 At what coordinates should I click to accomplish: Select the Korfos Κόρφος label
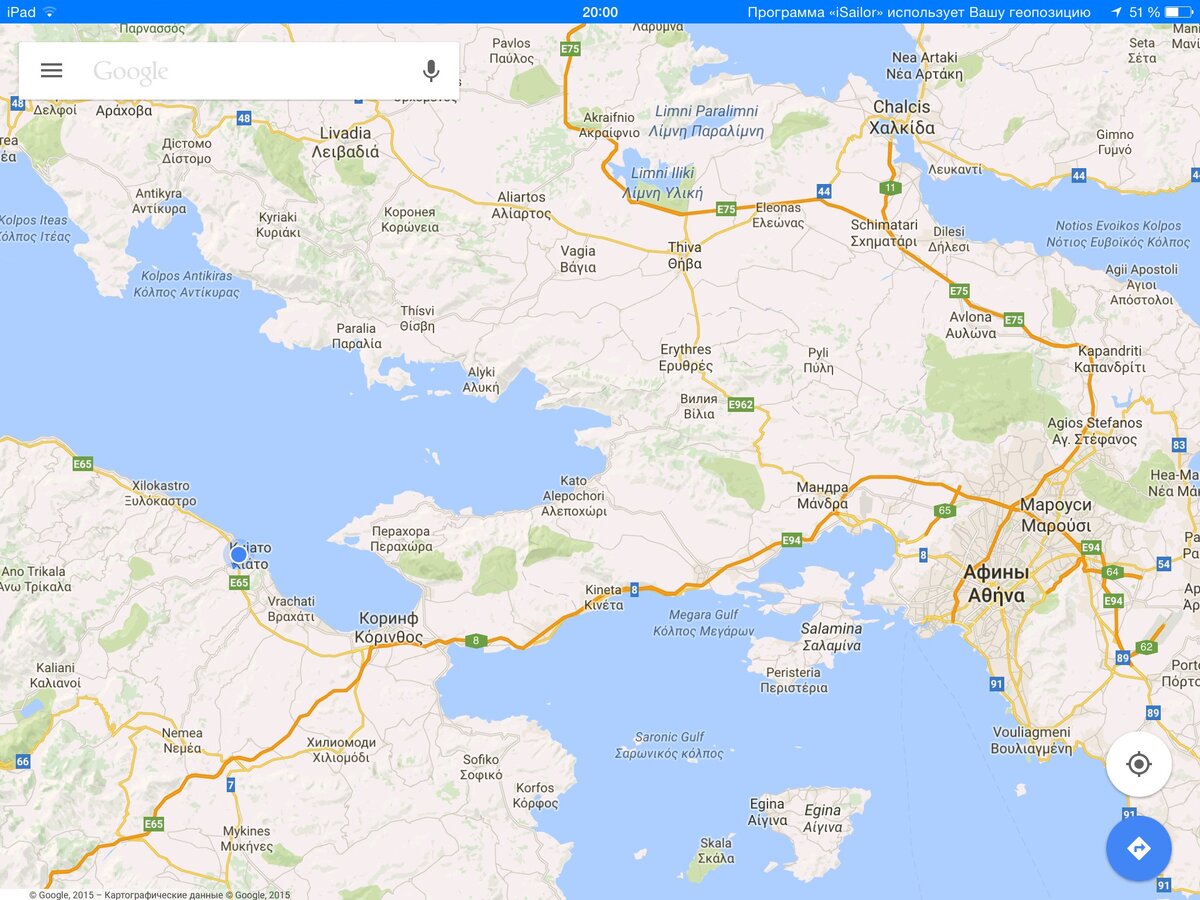(535, 795)
